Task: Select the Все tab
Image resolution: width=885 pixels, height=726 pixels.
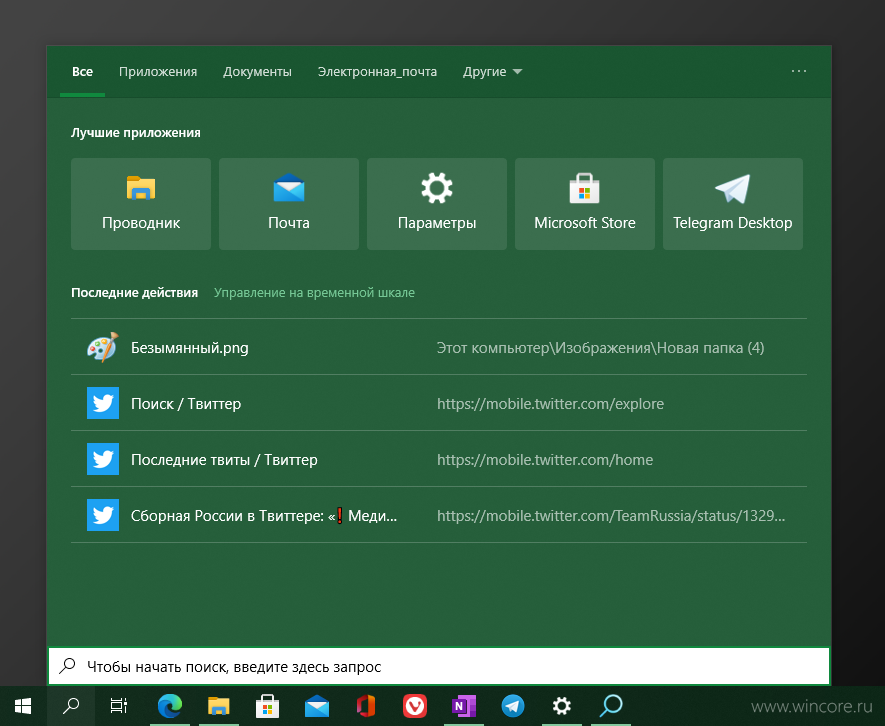Action: (82, 72)
